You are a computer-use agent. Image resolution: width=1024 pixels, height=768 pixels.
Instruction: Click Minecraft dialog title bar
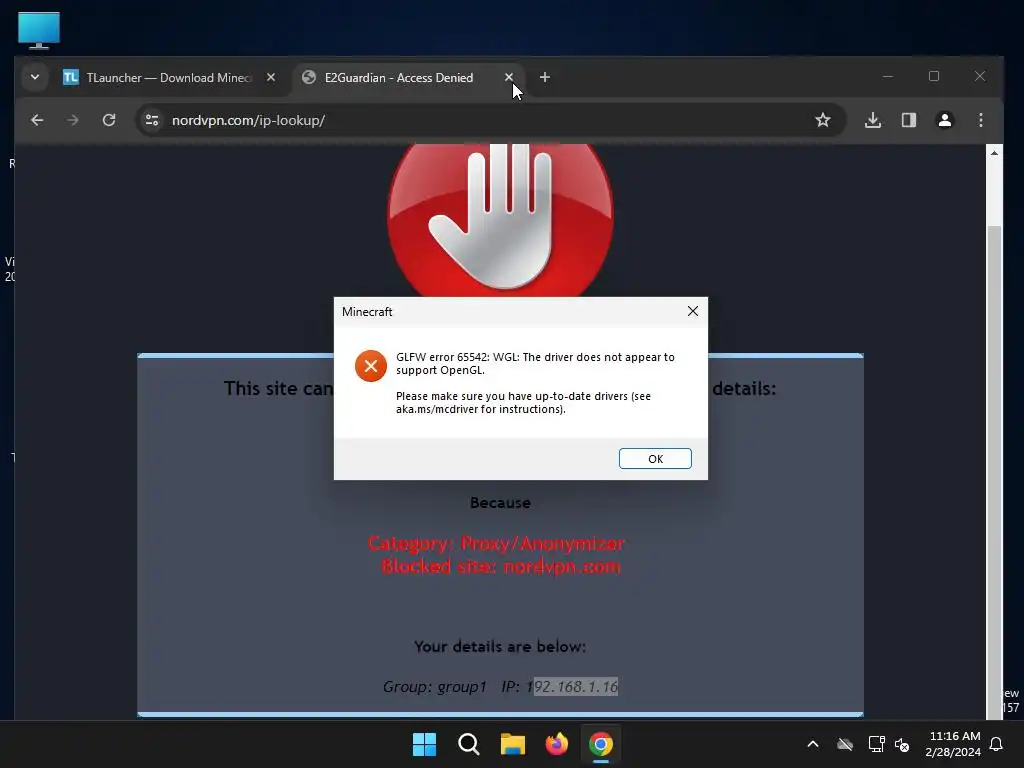click(509, 312)
